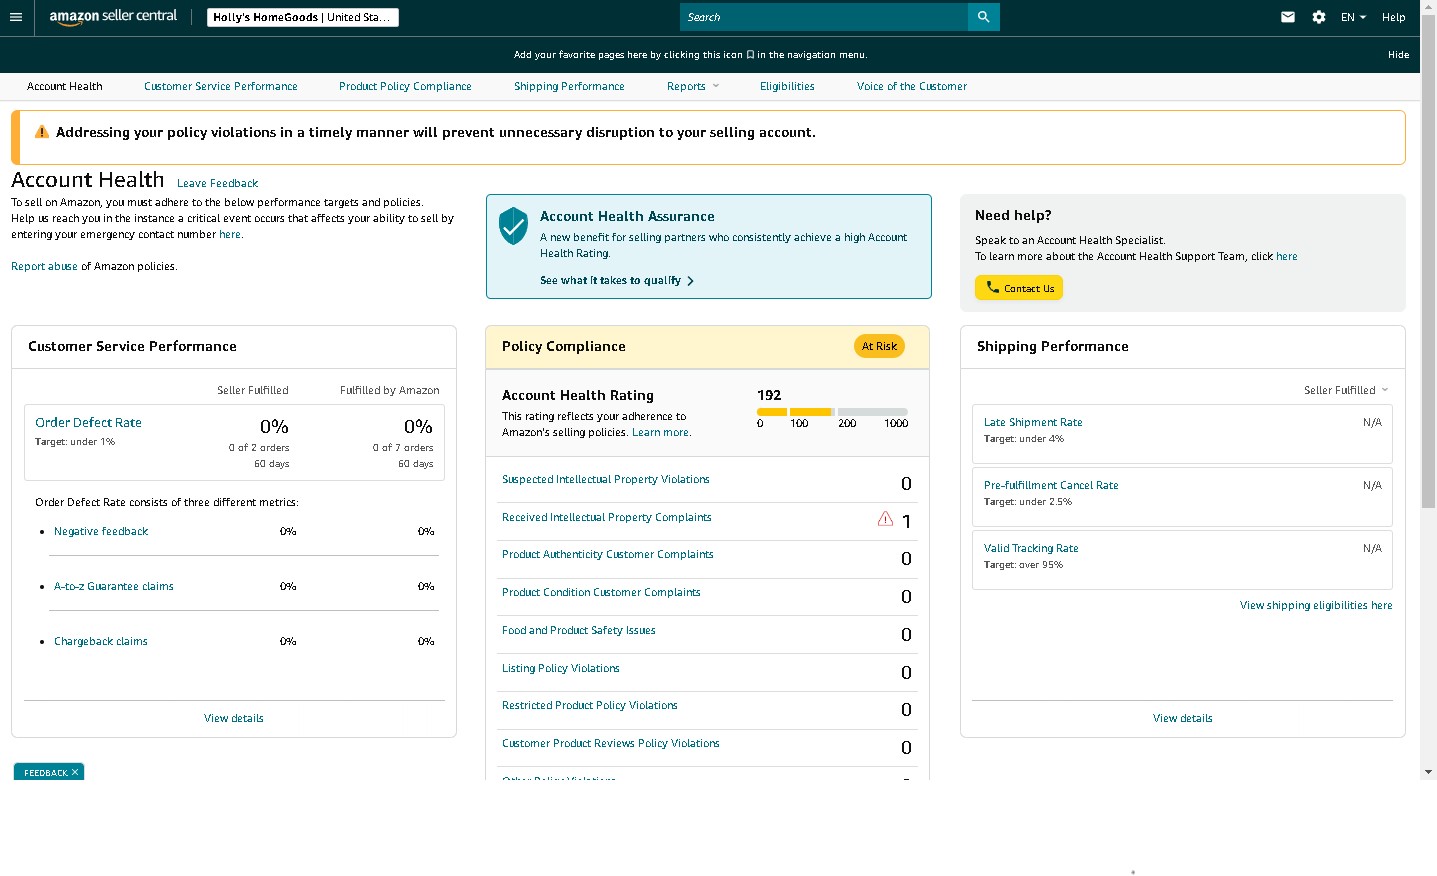
Task: Click the alert icon beside Received Intellectual Property Complaints
Action: [x=885, y=519]
